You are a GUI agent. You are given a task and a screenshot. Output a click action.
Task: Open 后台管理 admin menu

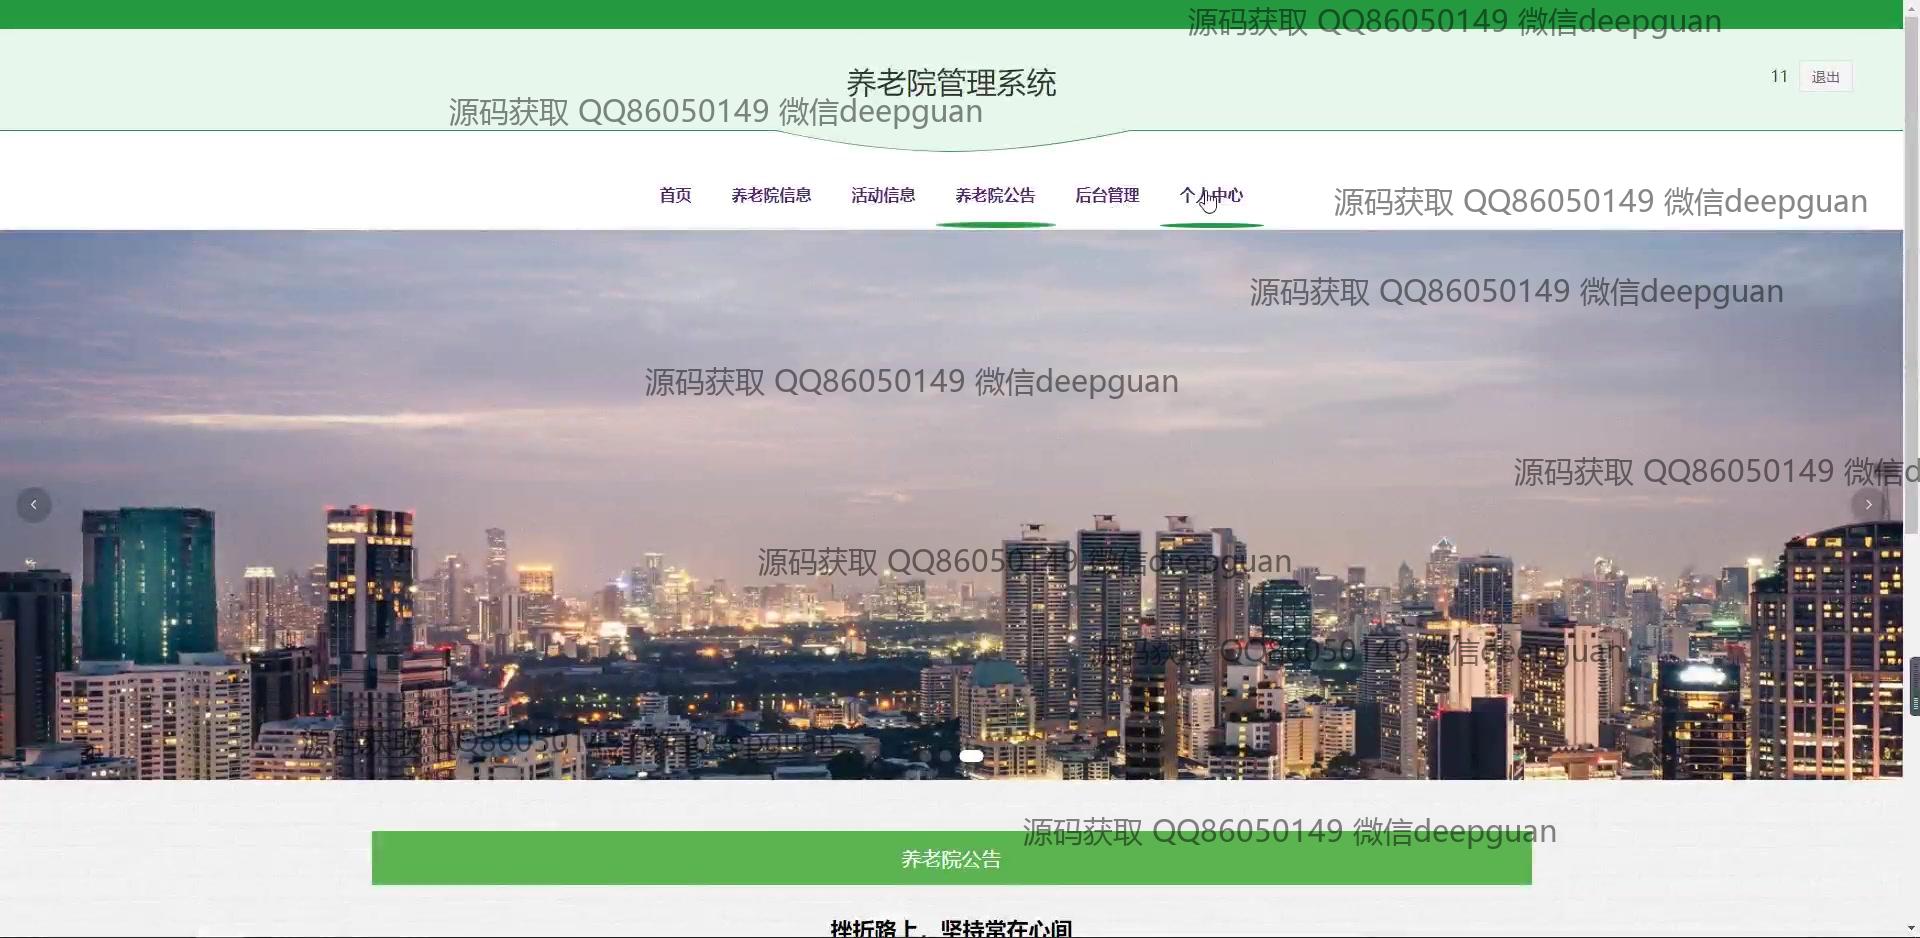point(1107,195)
